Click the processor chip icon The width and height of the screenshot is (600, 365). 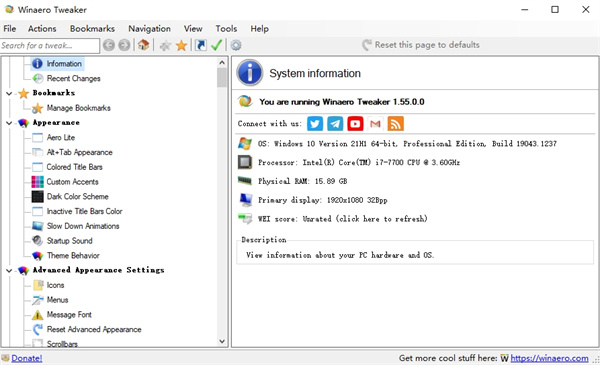245,162
